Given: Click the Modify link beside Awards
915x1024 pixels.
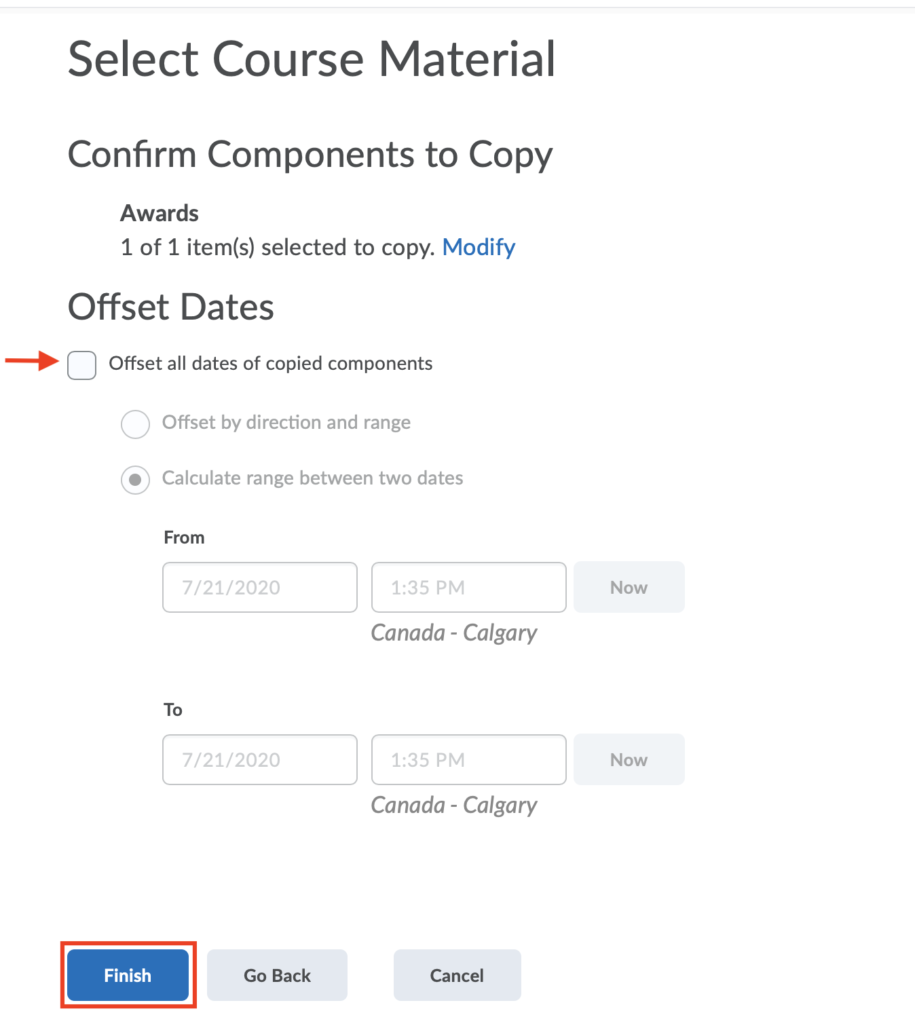Looking at the screenshot, I should point(478,248).
